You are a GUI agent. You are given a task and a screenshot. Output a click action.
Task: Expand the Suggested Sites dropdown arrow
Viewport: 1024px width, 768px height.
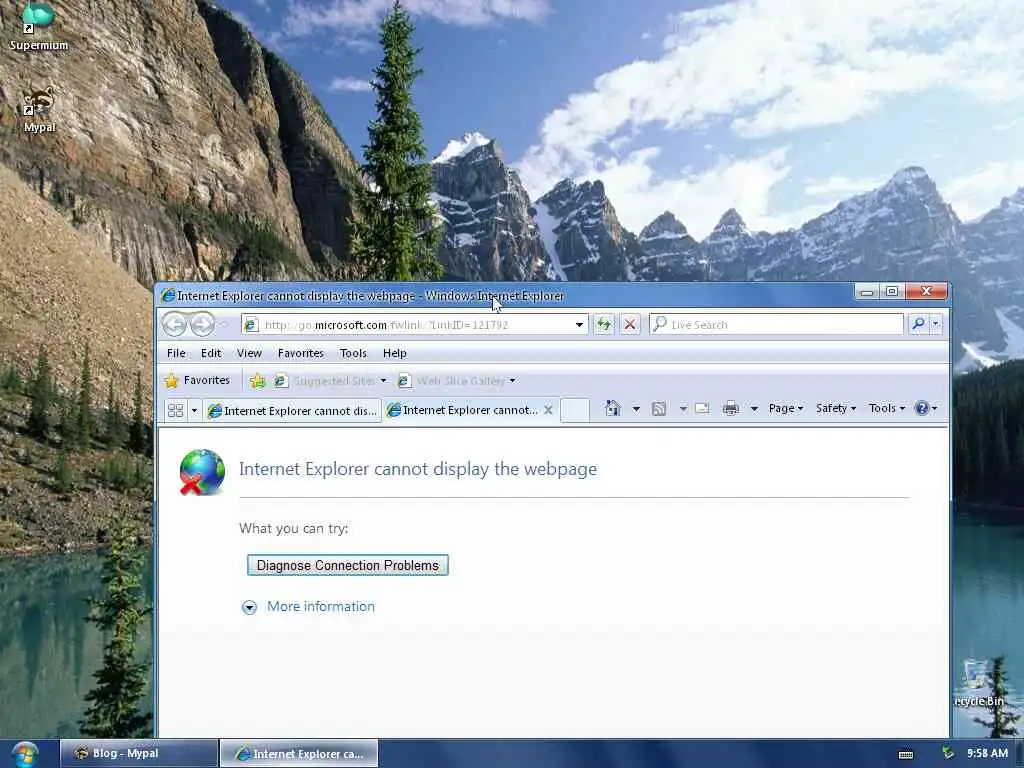tap(383, 381)
